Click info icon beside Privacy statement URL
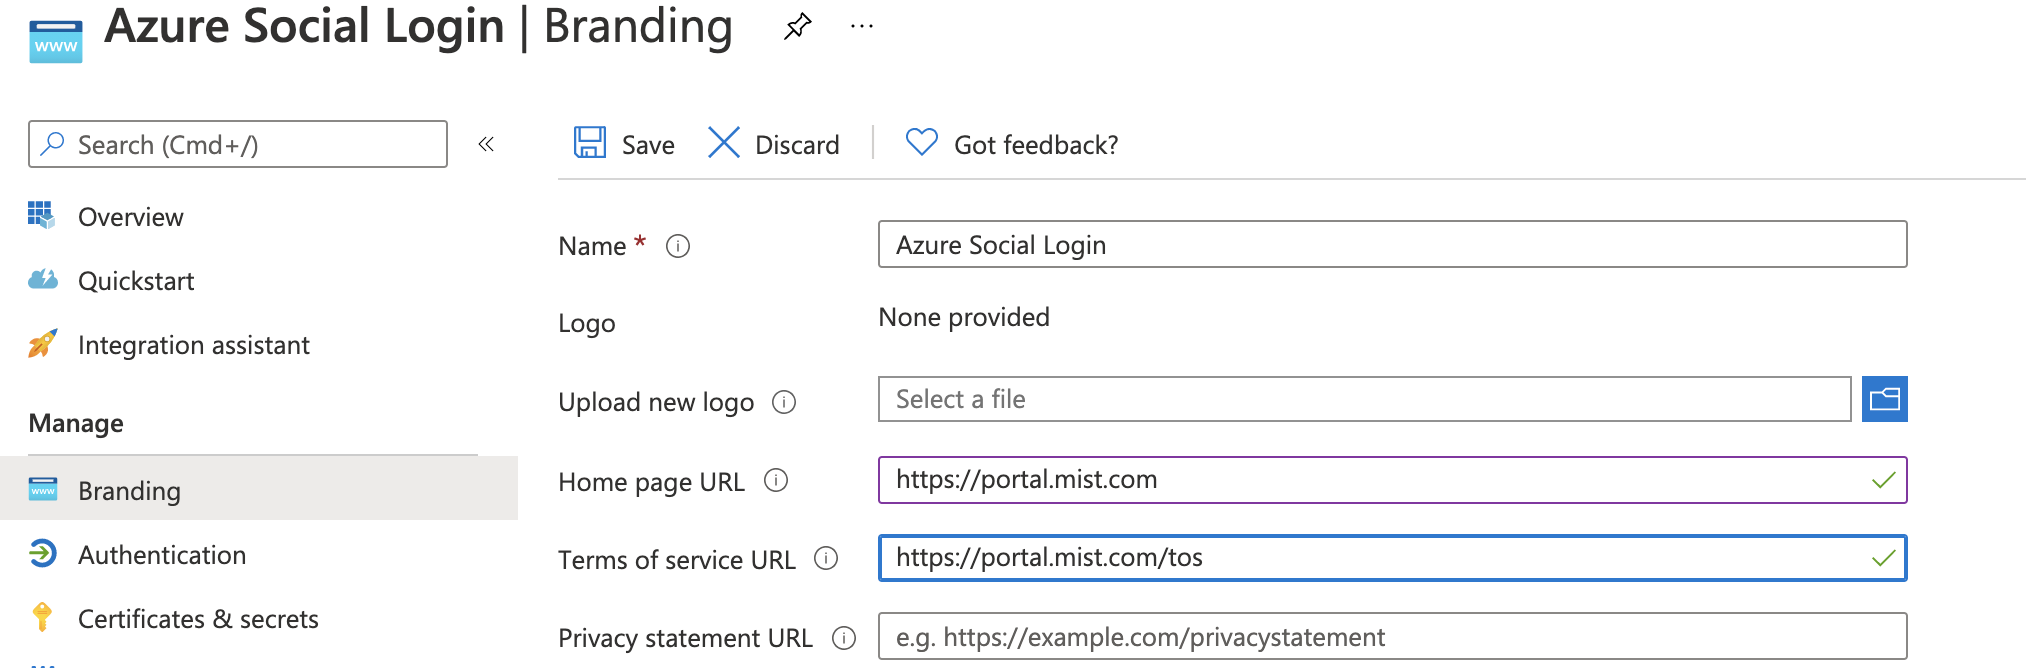 click(844, 638)
